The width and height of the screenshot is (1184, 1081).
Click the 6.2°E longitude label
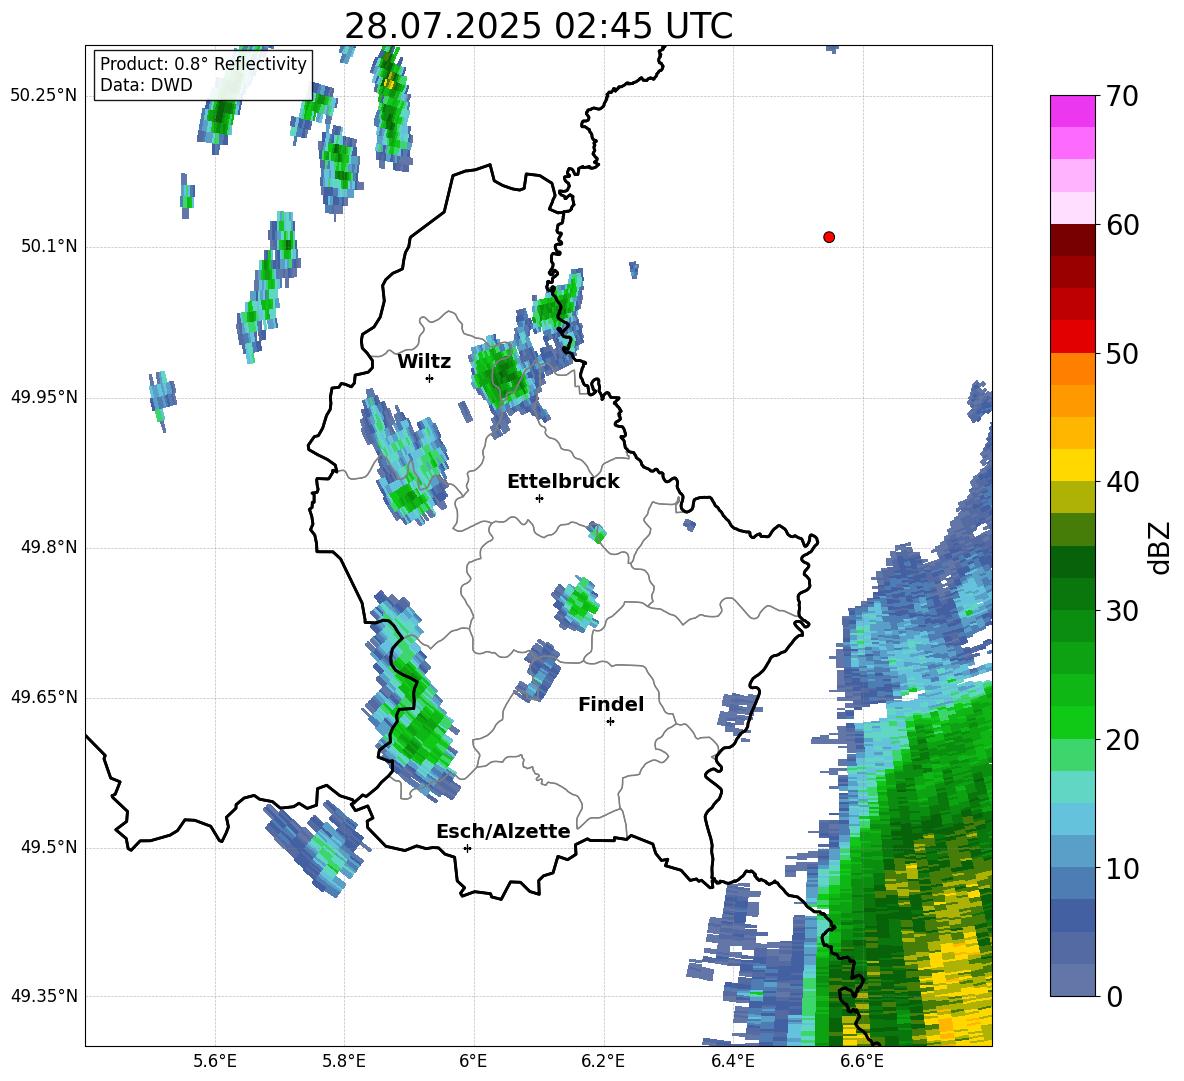603,1062
